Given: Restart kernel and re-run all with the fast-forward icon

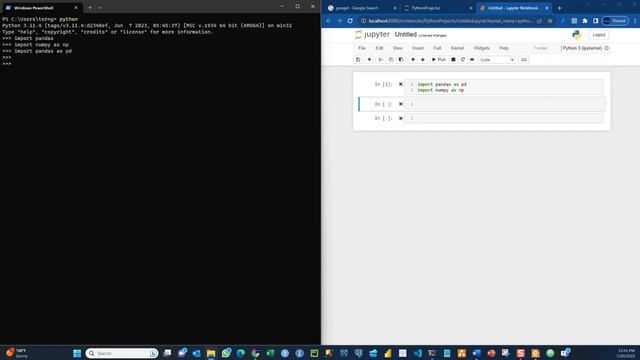Looking at the screenshot, I should [x=472, y=60].
